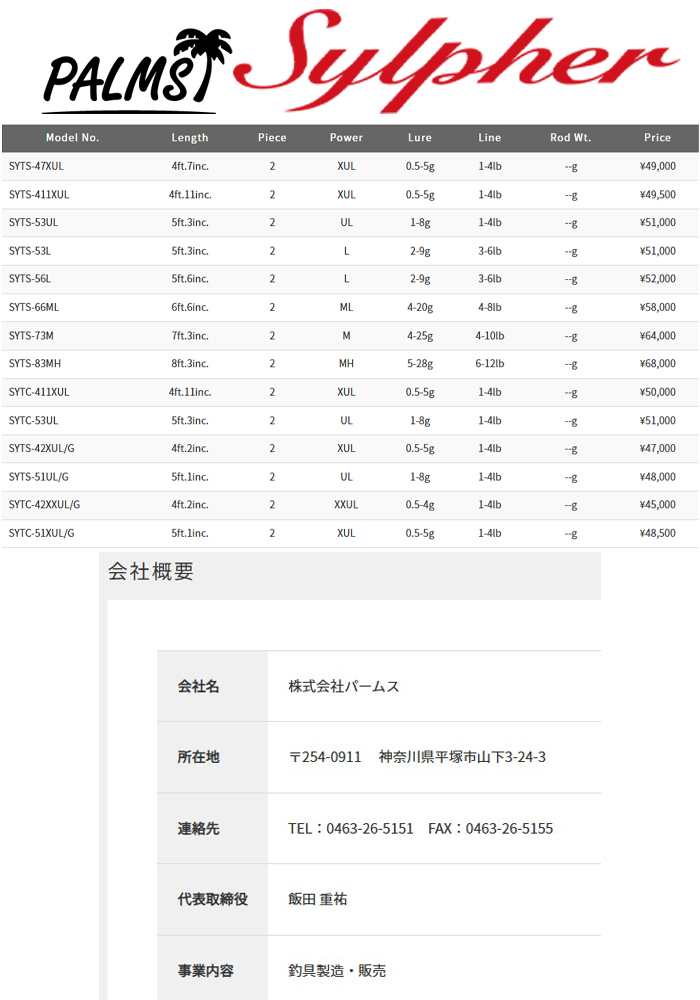Click the ¥45,000 price cell
The height and width of the screenshot is (1000, 700).
[x=657, y=504]
